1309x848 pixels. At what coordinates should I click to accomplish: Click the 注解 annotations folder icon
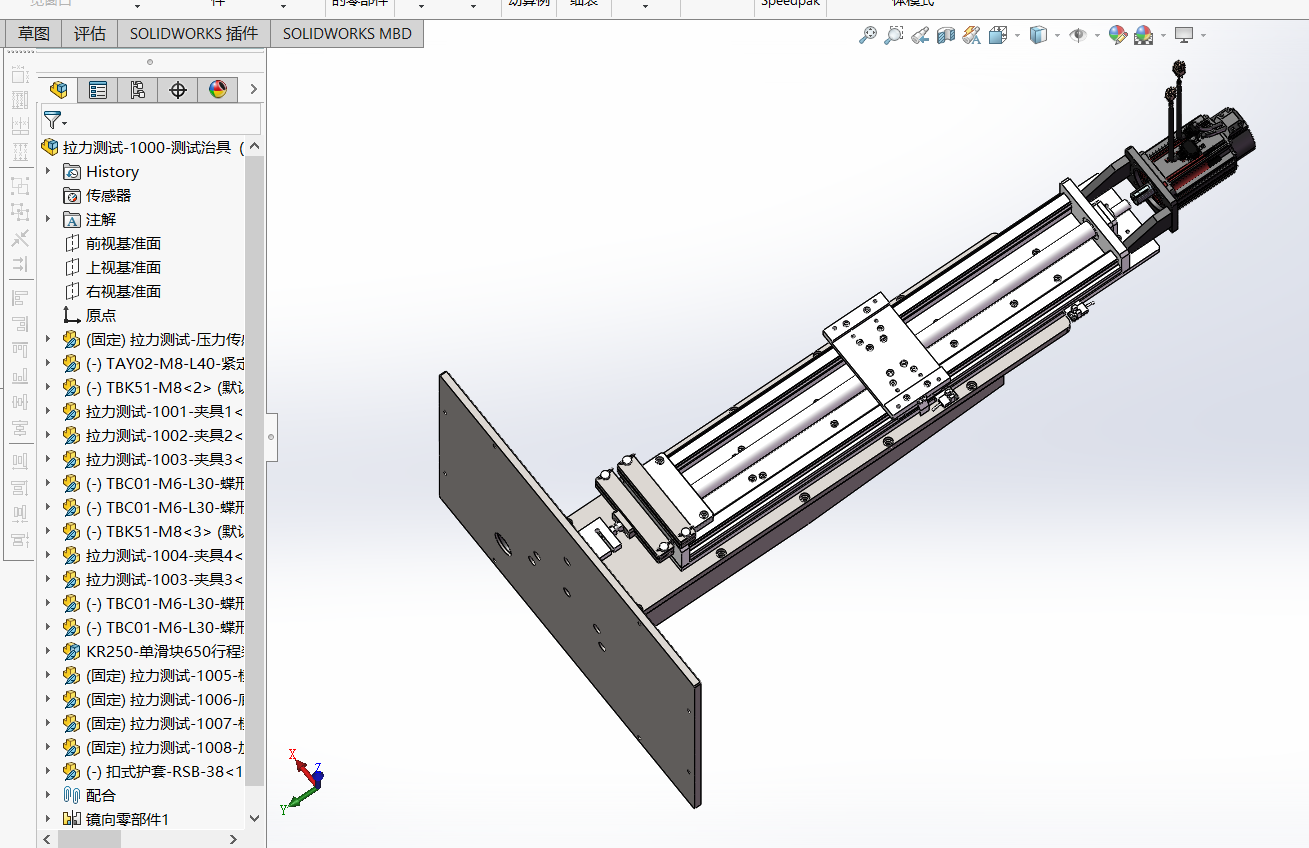71,220
